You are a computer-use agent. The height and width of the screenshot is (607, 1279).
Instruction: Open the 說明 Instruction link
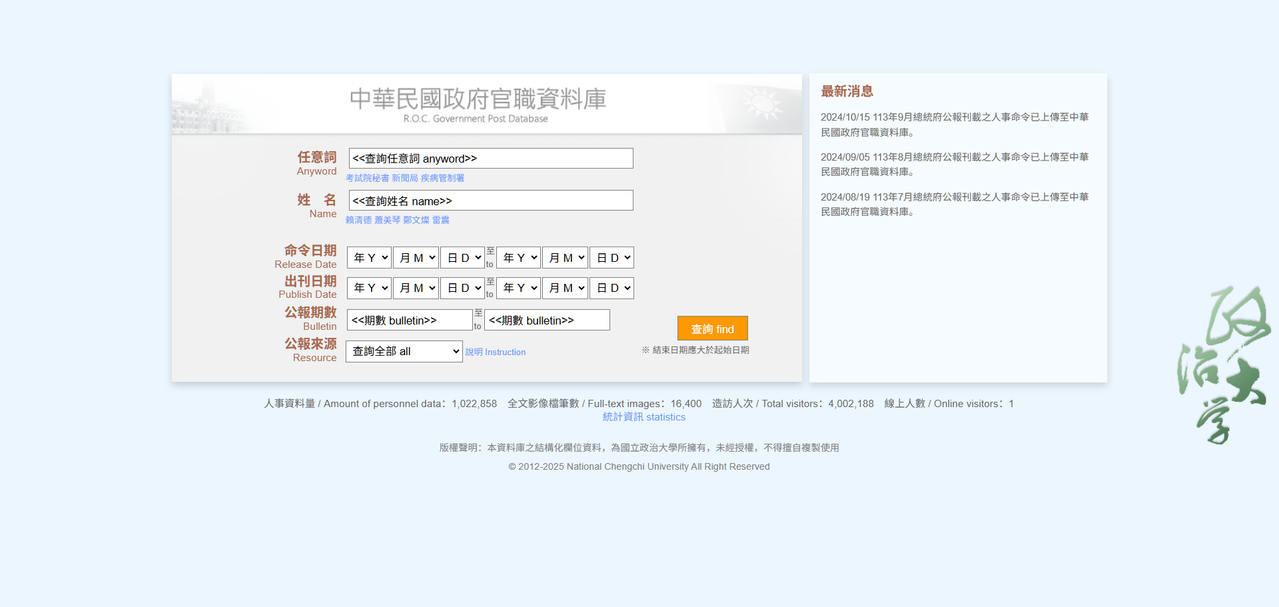tap(495, 352)
